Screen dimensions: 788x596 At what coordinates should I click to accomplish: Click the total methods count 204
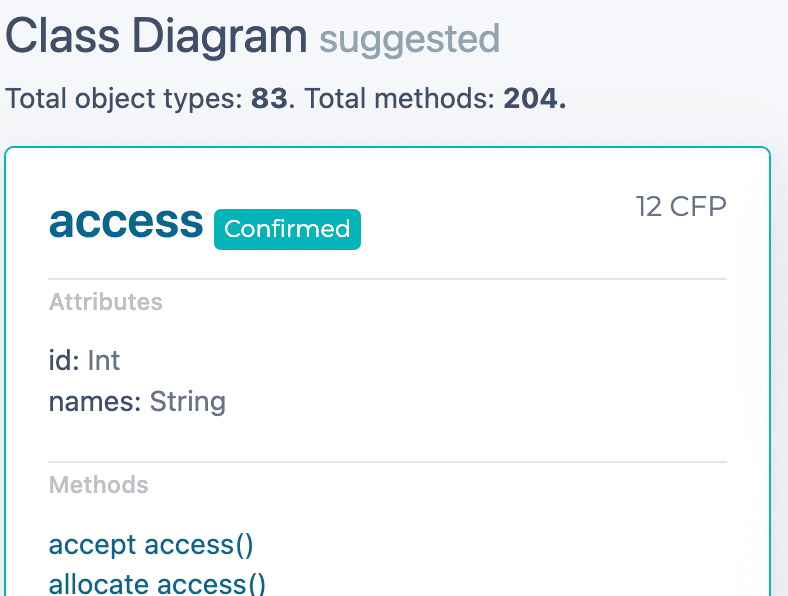point(535,98)
